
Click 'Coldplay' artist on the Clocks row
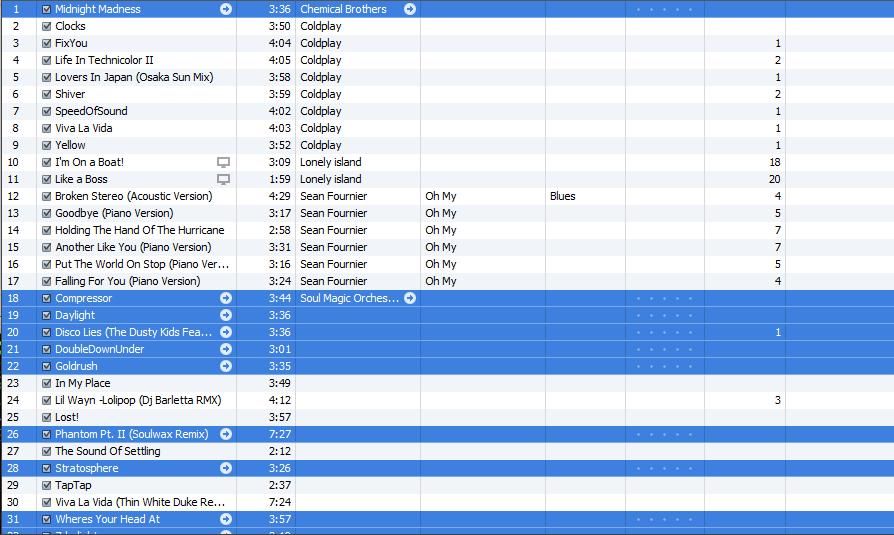(321, 26)
